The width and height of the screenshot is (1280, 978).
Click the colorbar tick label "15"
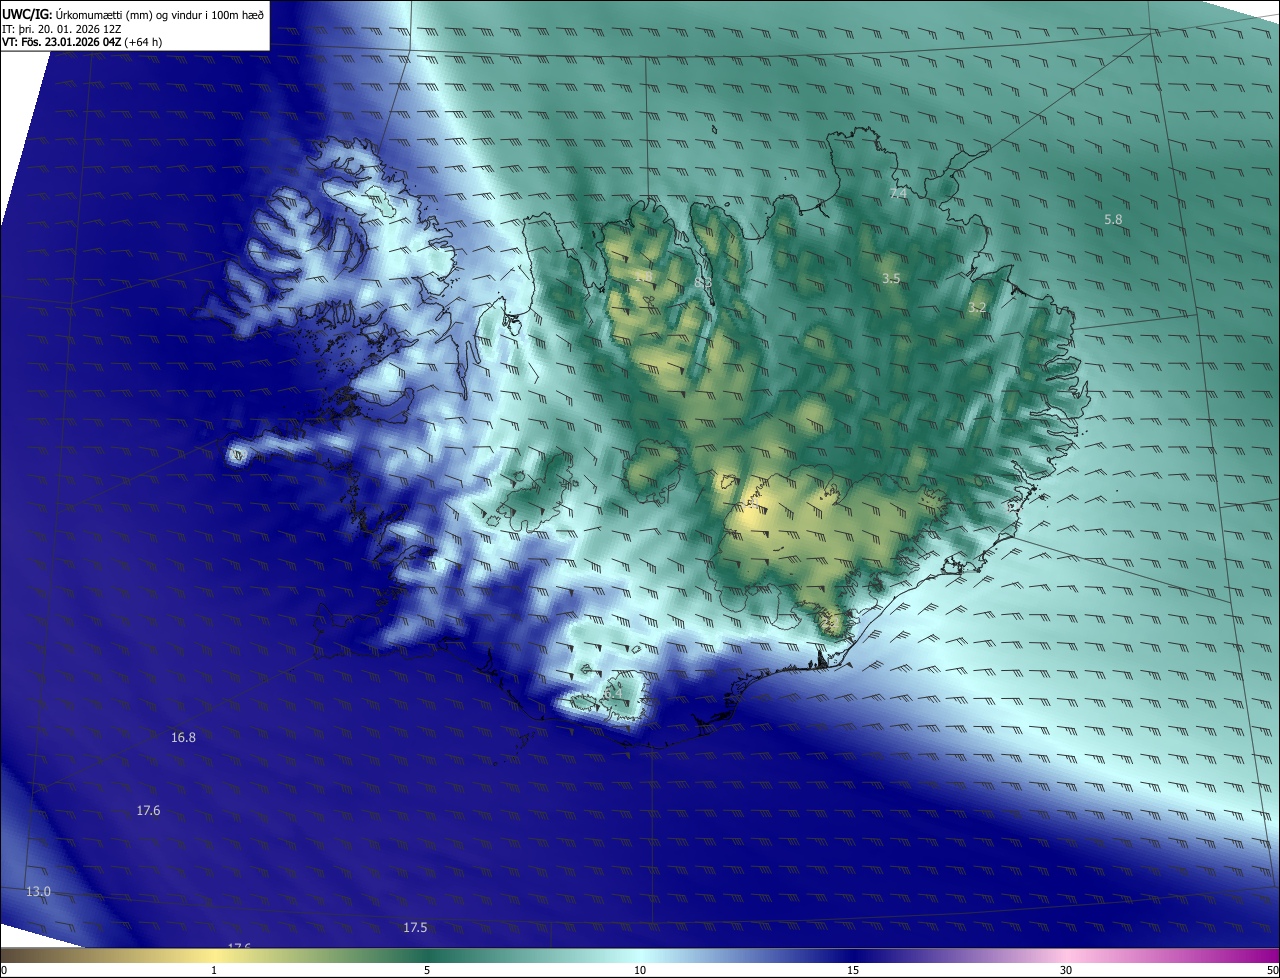click(x=853, y=970)
